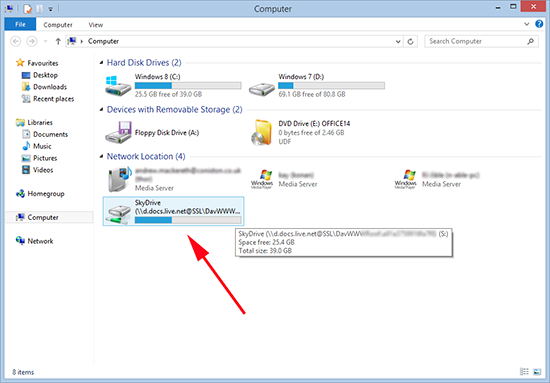Go up one folder level

(58, 41)
